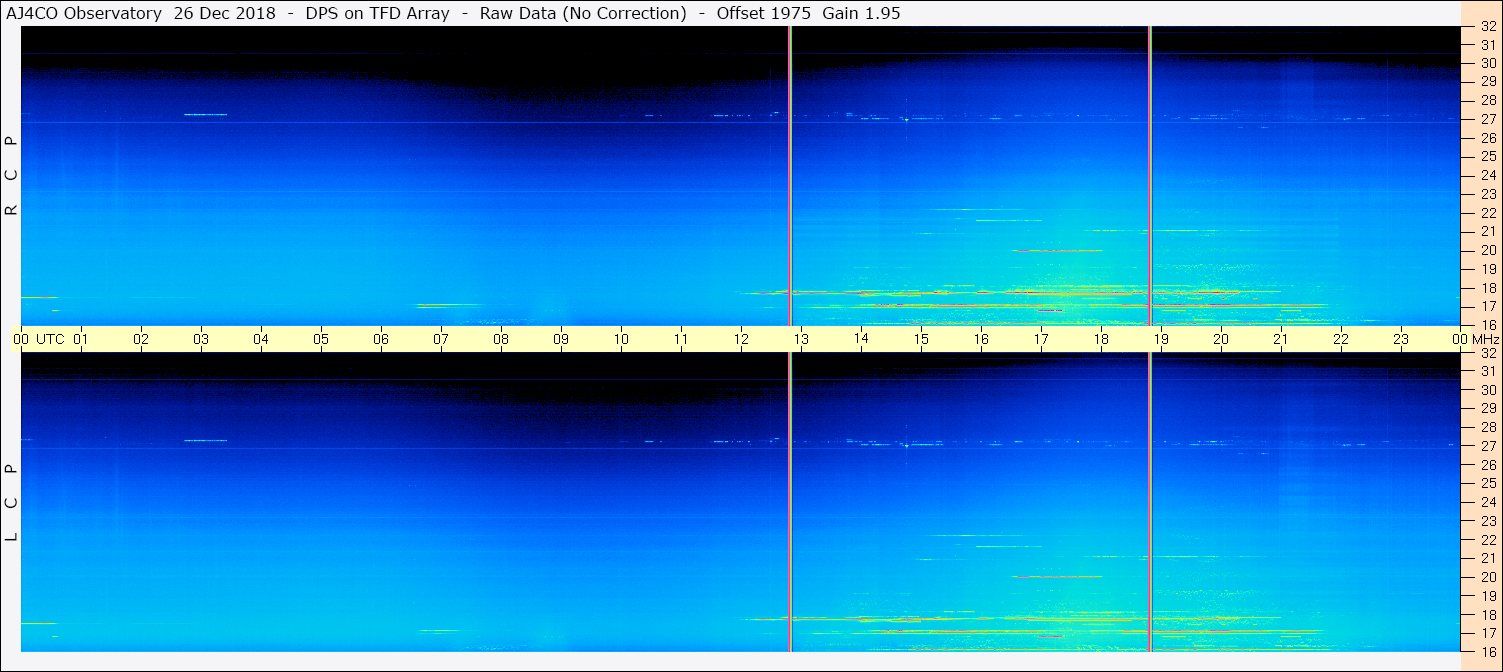Select the 'Gain 1.95' value
Screen dimensions: 1503x672
click(861, 13)
